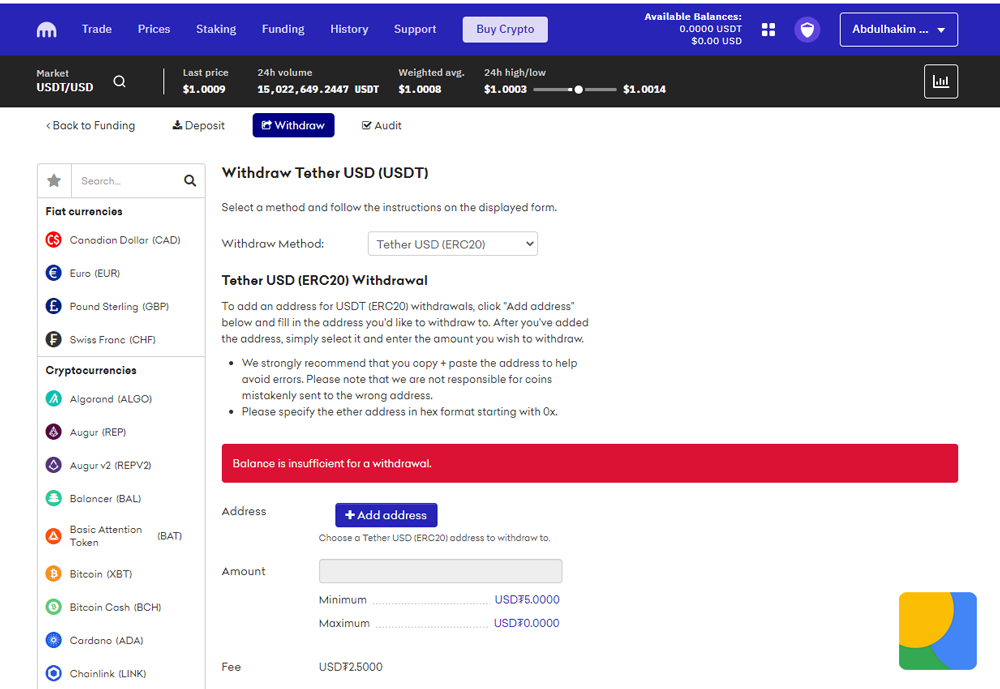Open the chart view icon button
The image size is (1000, 689).
coord(941,81)
